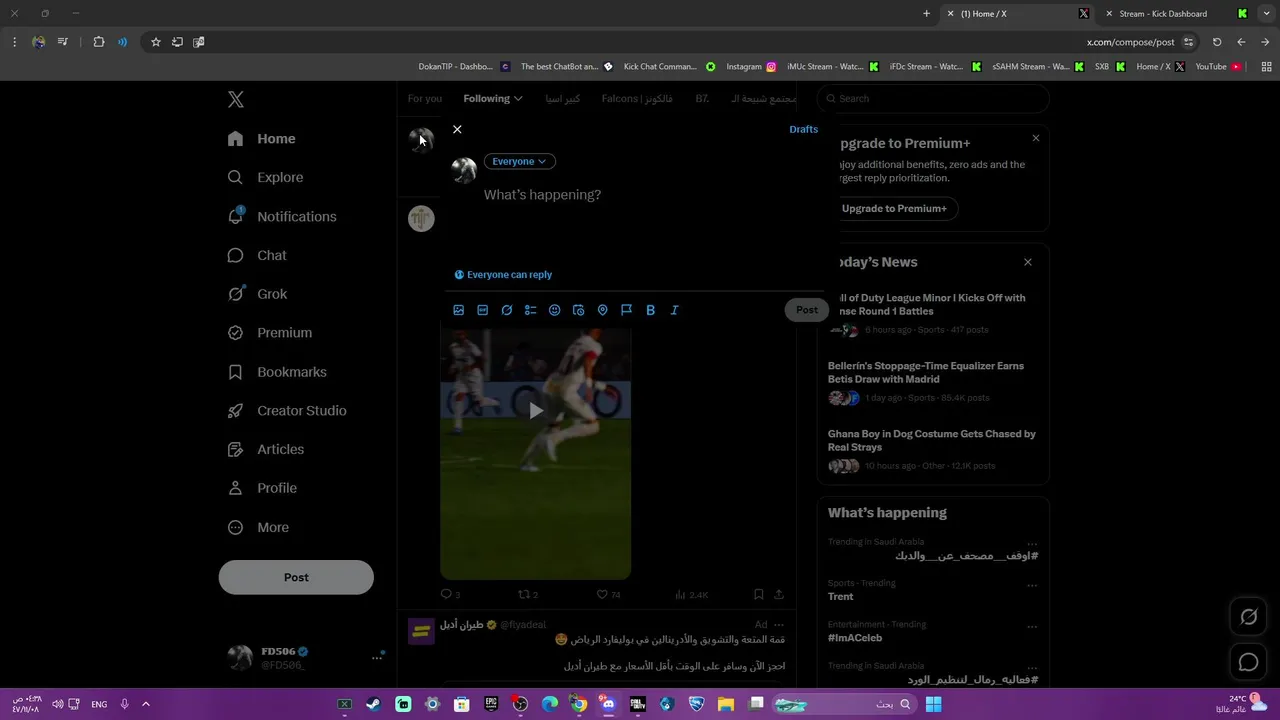Change who can reply via Everyone can reply

coord(503,274)
